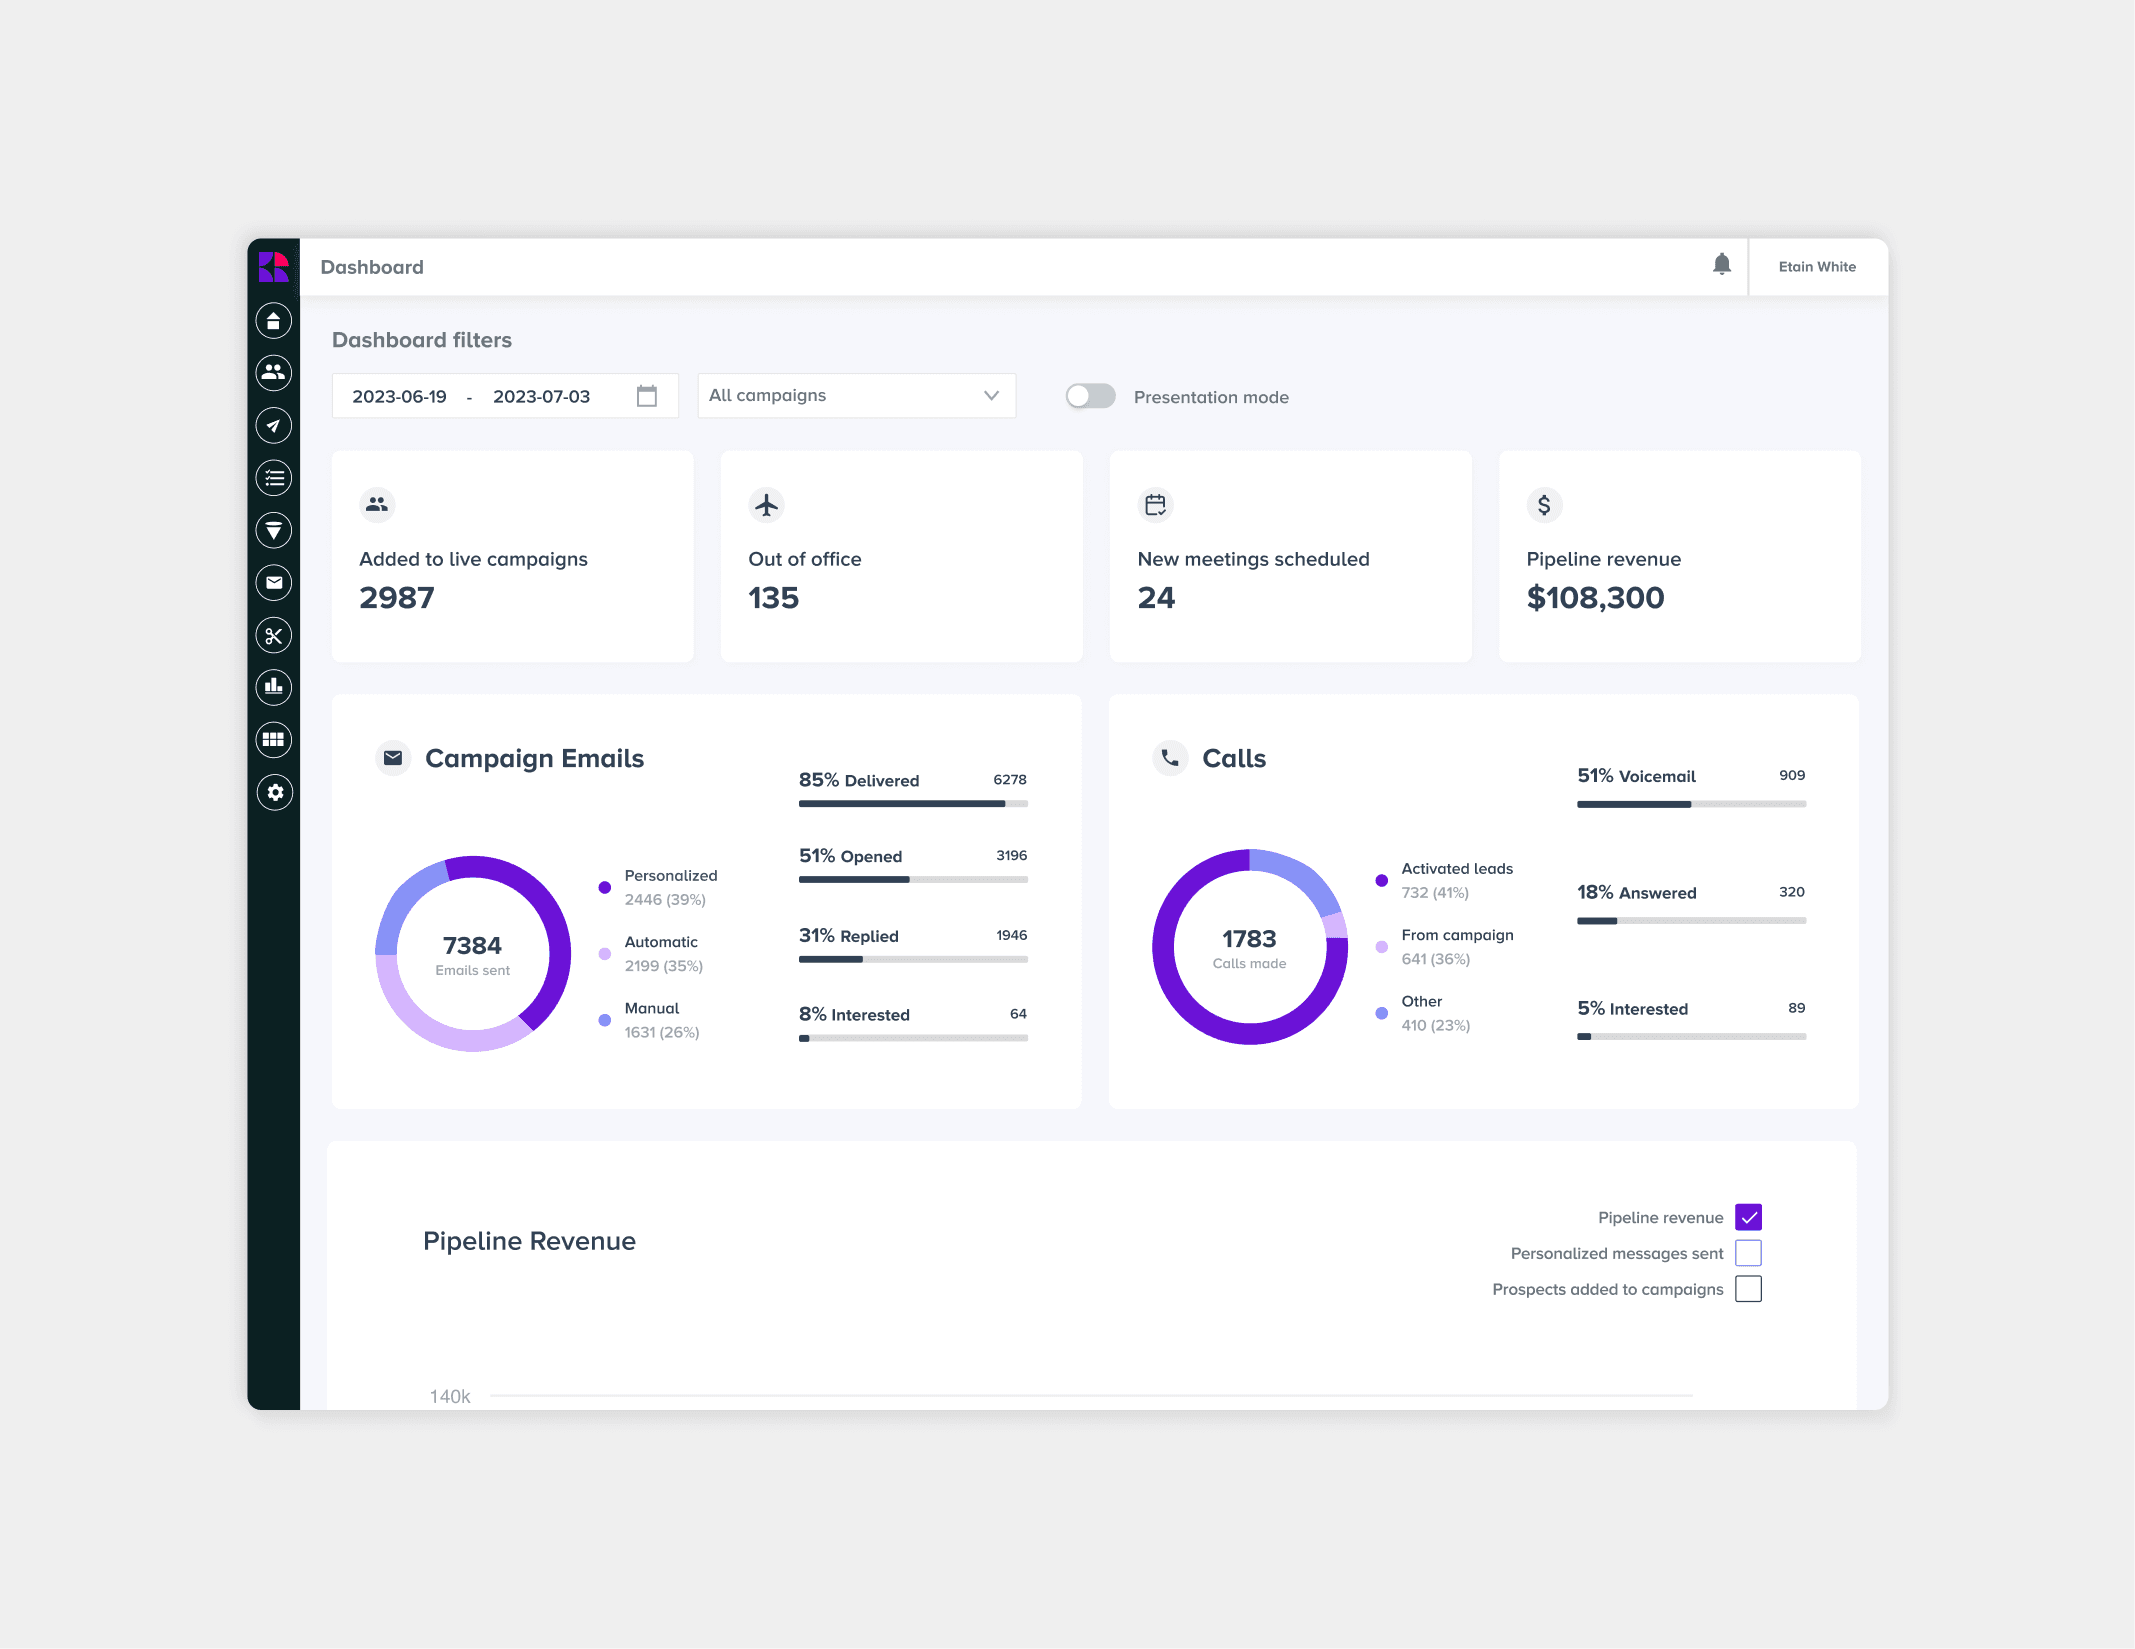Image resolution: width=2135 pixels, height=1649 pixels.
Task: Uncheck the Pipeline revenue checkbox
Action: (x=1747, y=1217)
